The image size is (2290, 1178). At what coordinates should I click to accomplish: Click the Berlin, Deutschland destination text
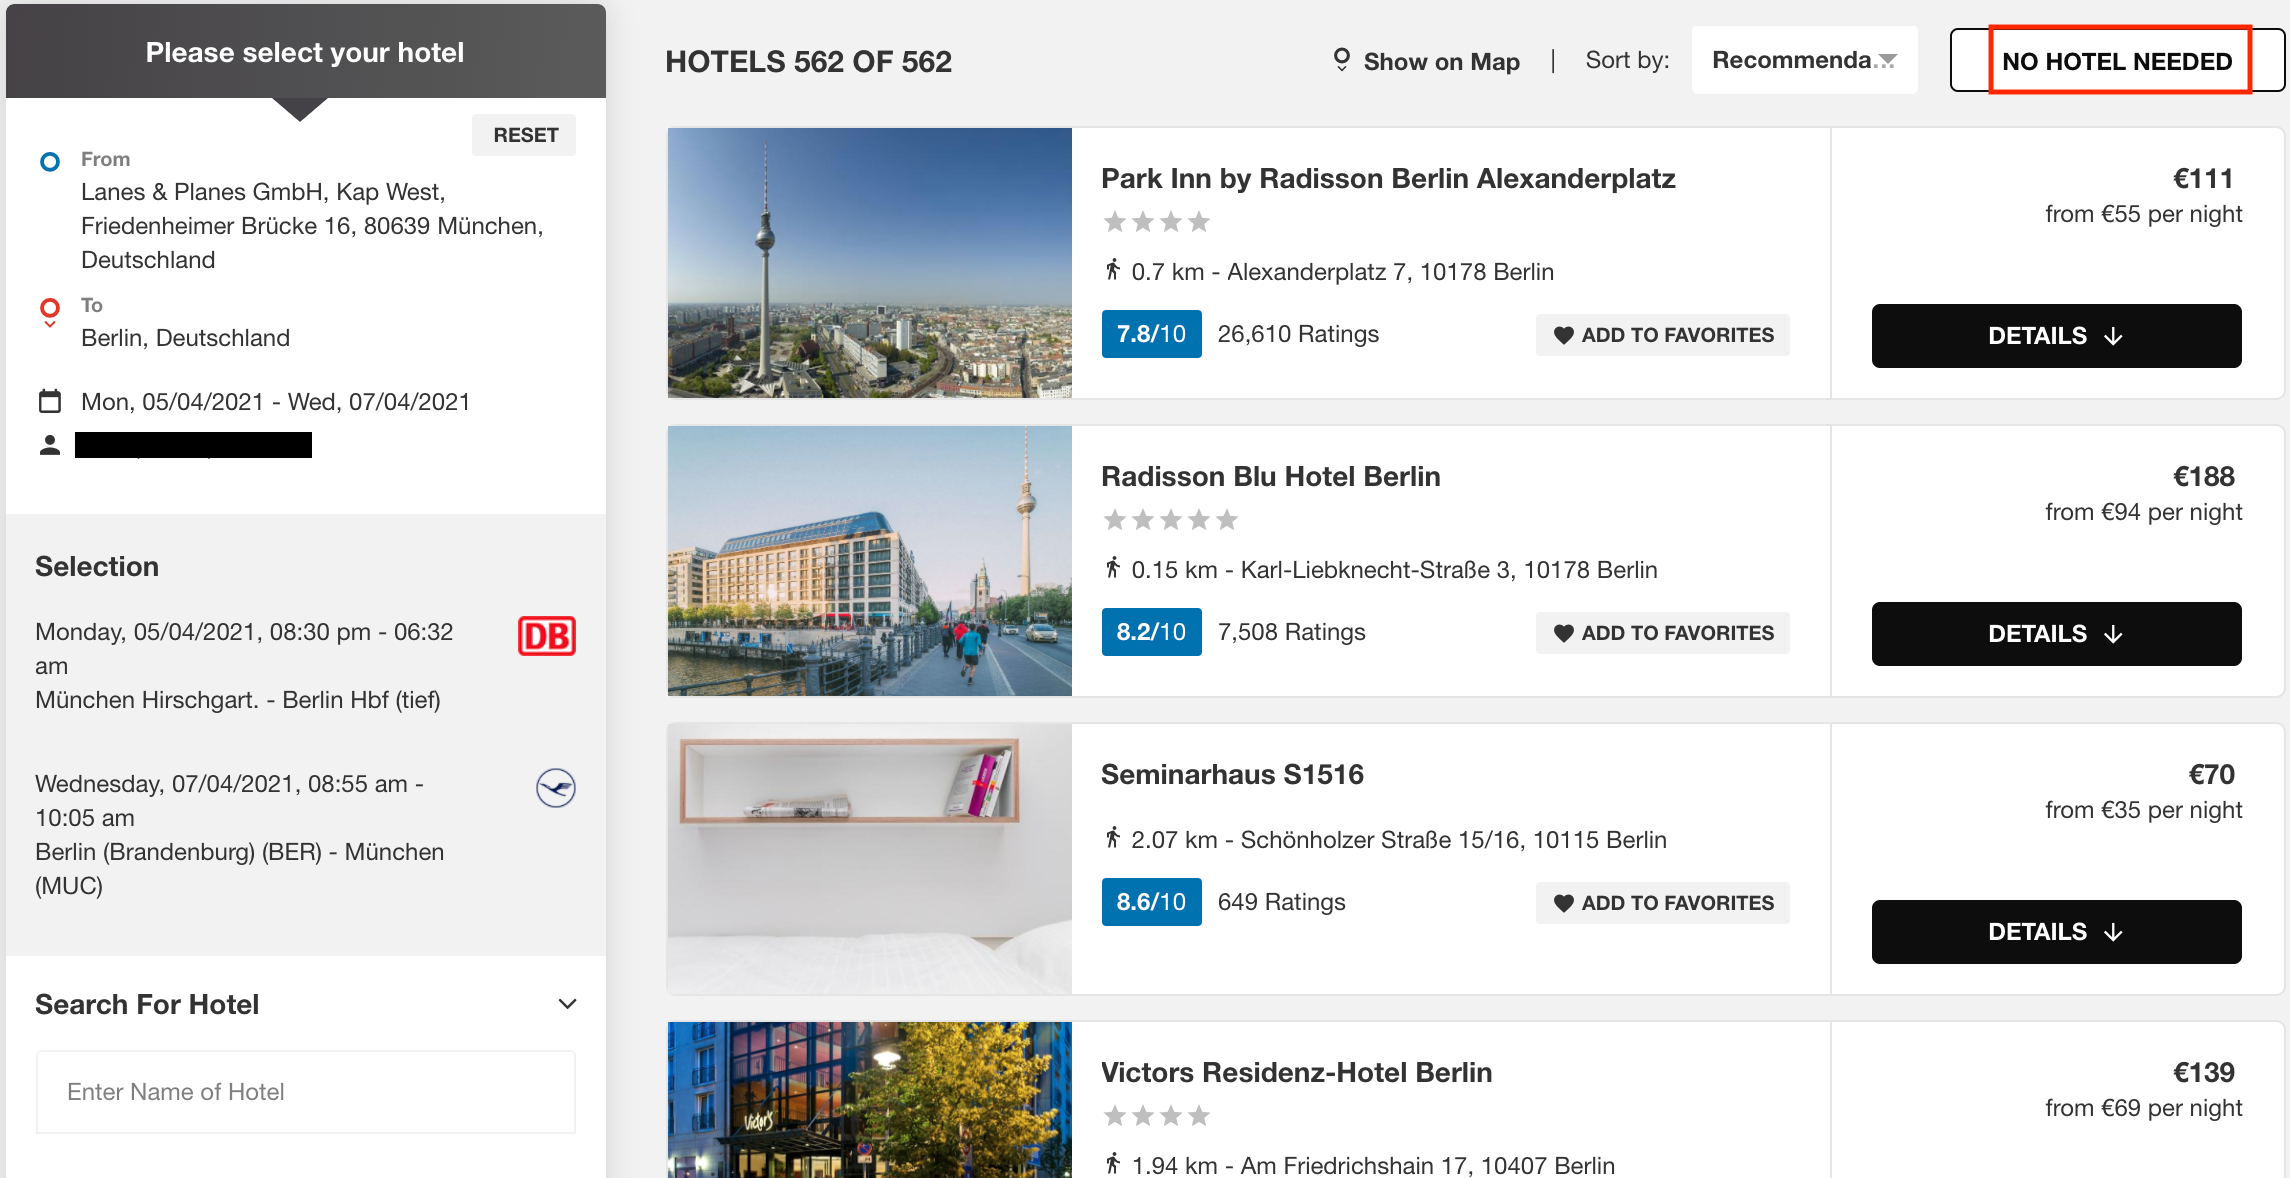185,338
